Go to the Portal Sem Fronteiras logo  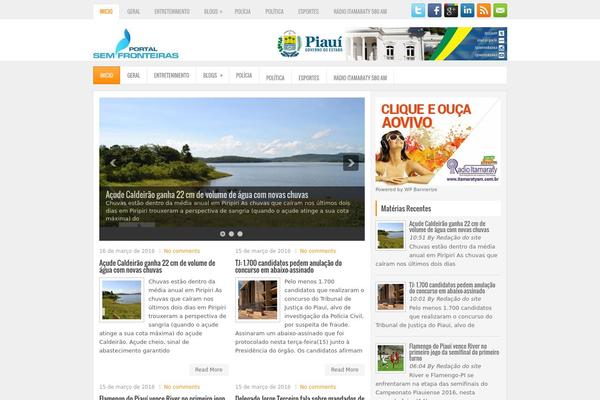136,44
